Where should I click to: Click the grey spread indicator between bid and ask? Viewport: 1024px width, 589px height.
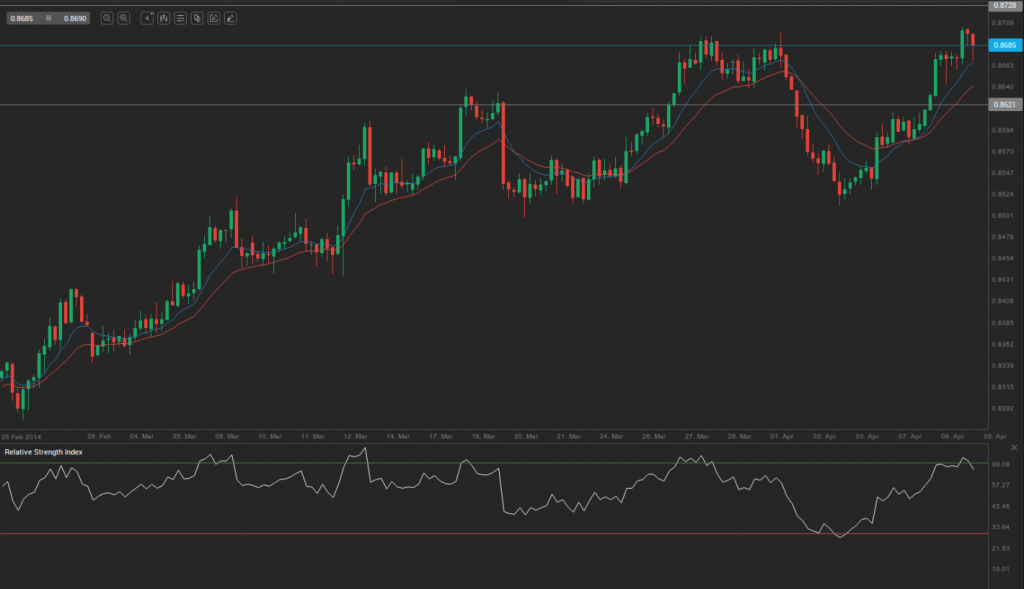click(48, 18)
